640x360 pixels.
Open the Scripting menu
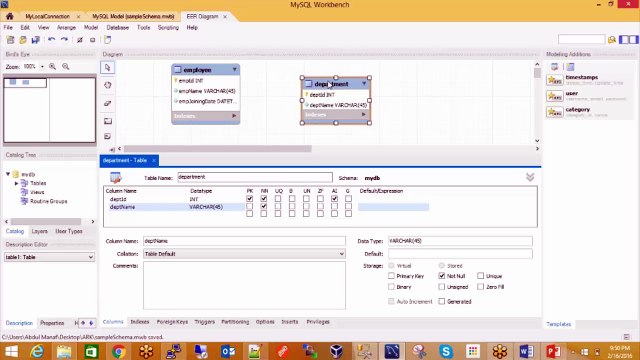coord(168,27)
